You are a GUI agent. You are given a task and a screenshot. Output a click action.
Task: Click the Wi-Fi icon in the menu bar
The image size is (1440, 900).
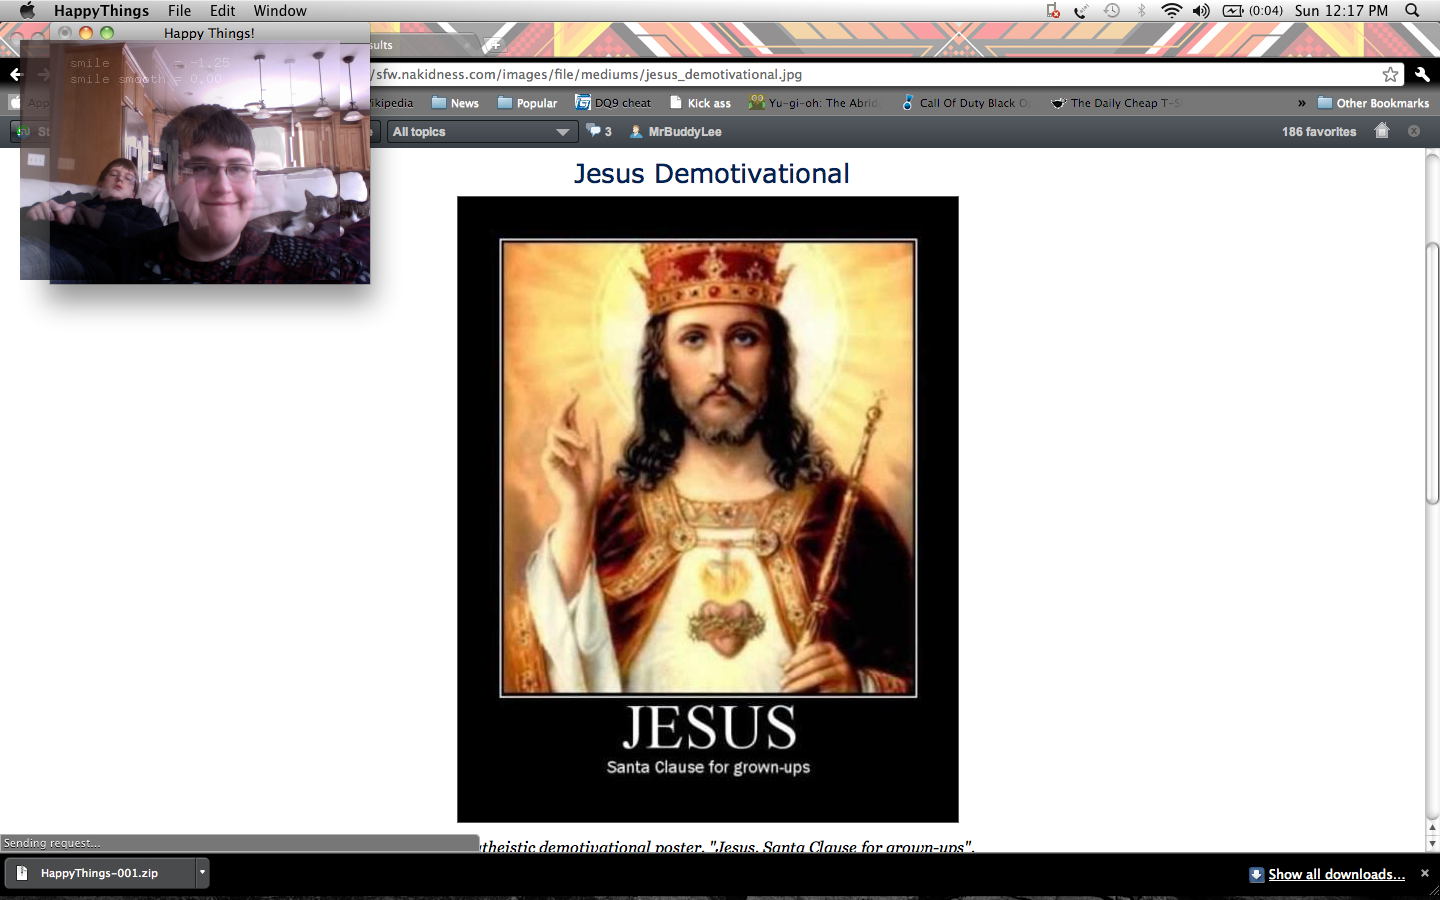click(1171, 11)
